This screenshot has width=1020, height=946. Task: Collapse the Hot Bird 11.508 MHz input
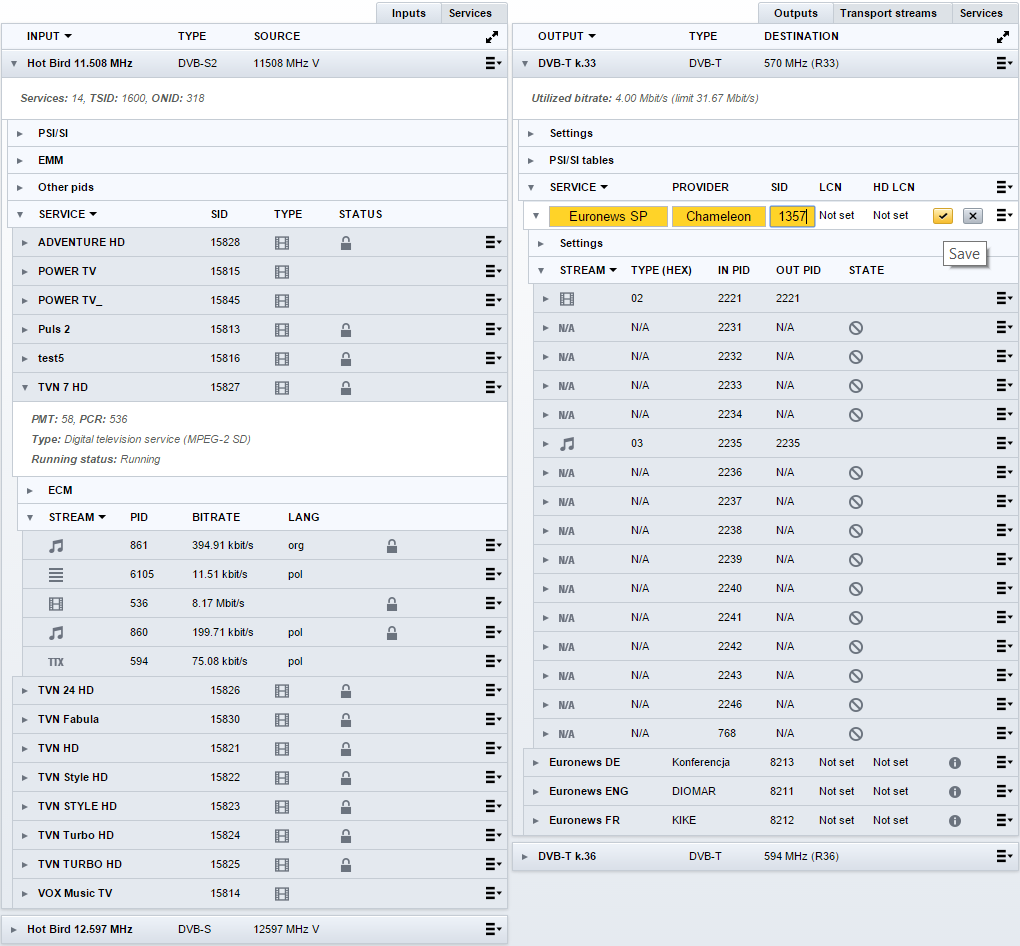click(x=14, y=64)
